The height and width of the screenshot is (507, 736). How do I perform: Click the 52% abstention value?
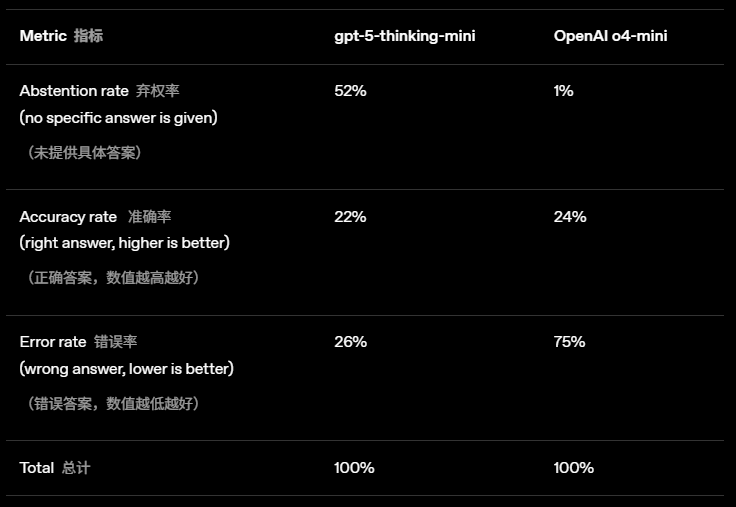(x=350, y=91)
